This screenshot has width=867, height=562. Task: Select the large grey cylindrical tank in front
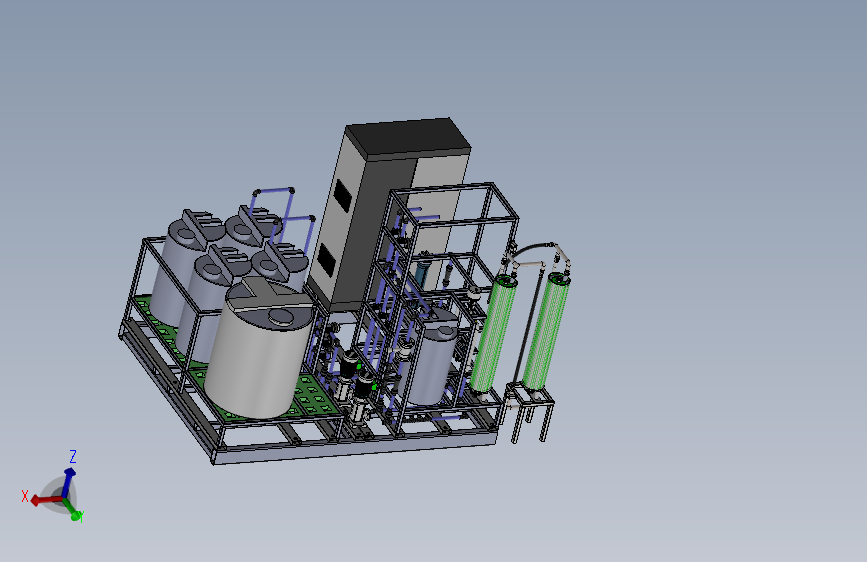258,348
